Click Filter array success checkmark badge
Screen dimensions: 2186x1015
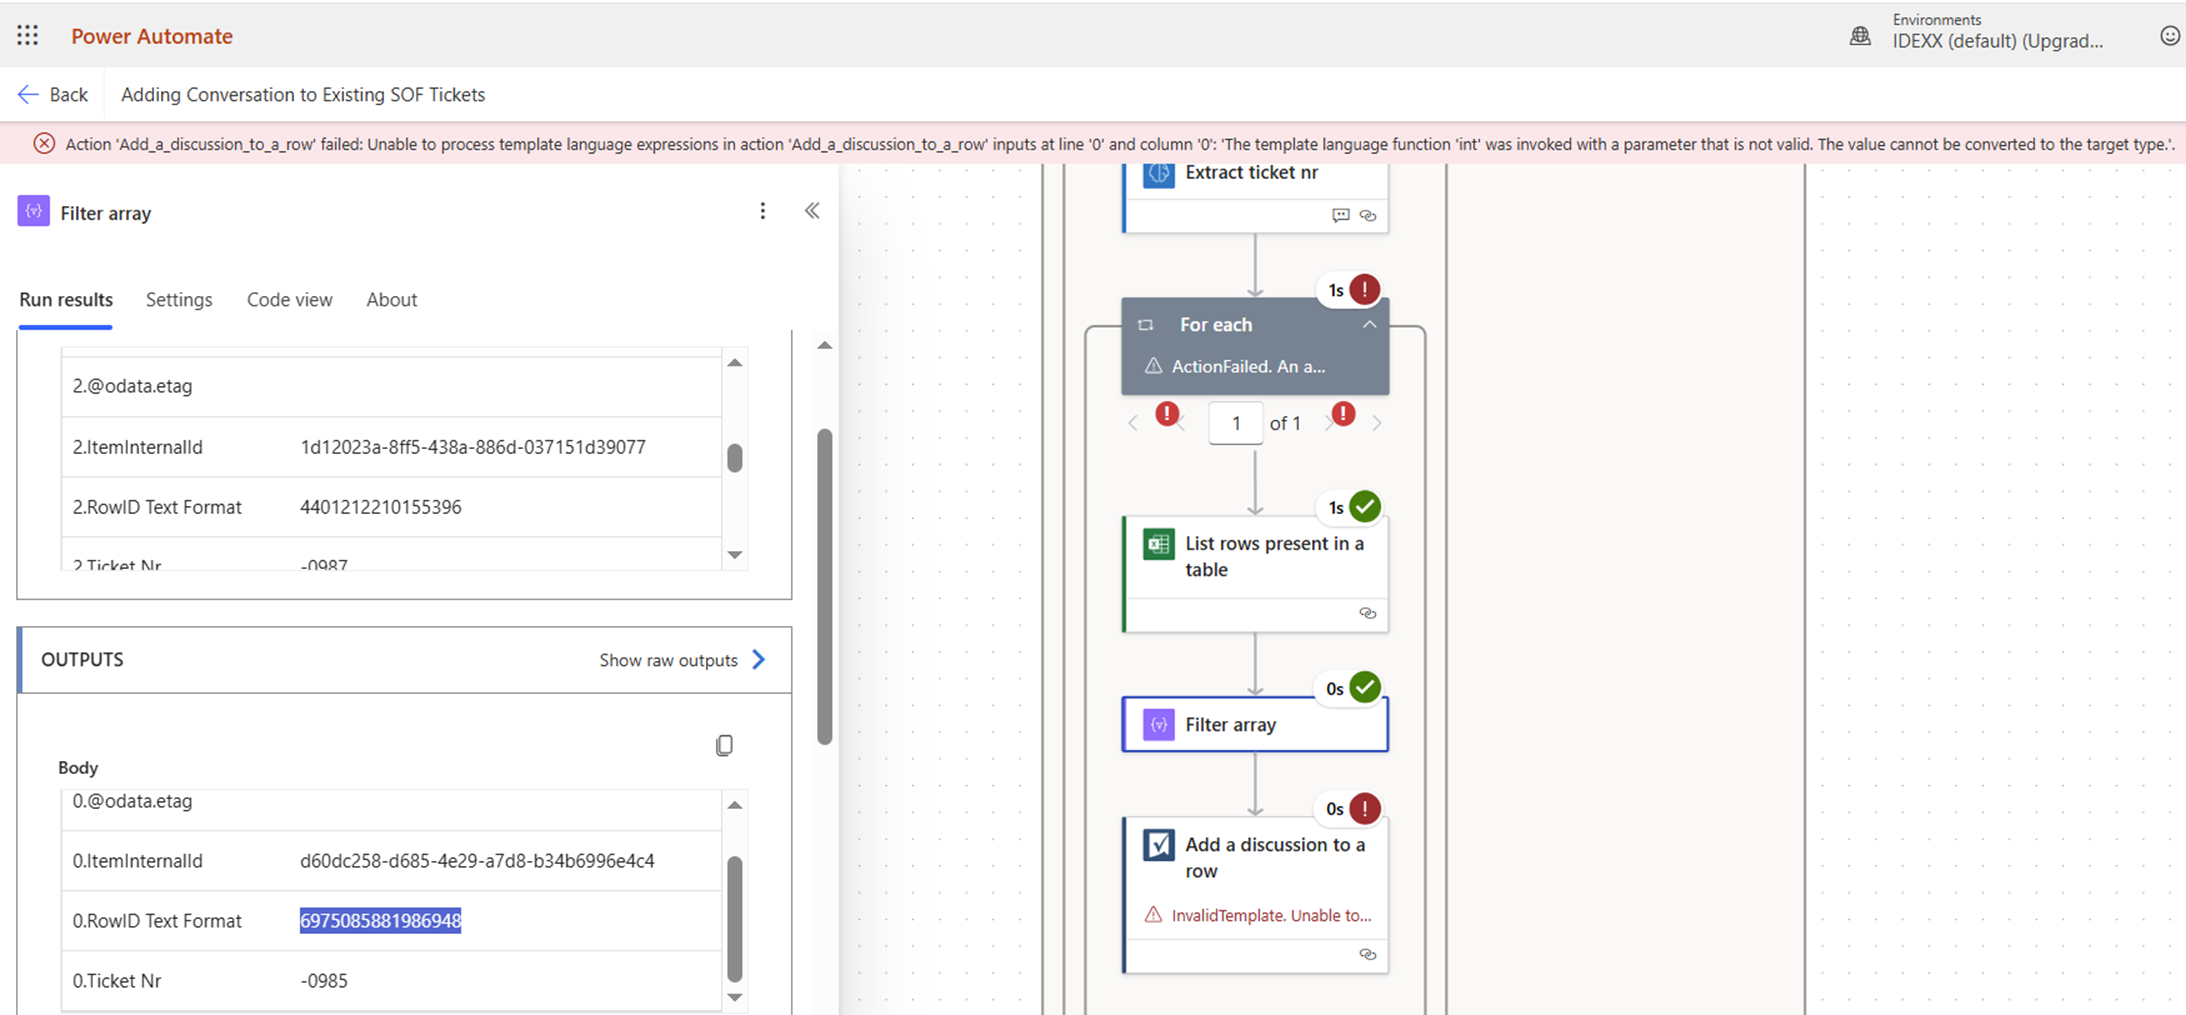[x=1365, y=687]
